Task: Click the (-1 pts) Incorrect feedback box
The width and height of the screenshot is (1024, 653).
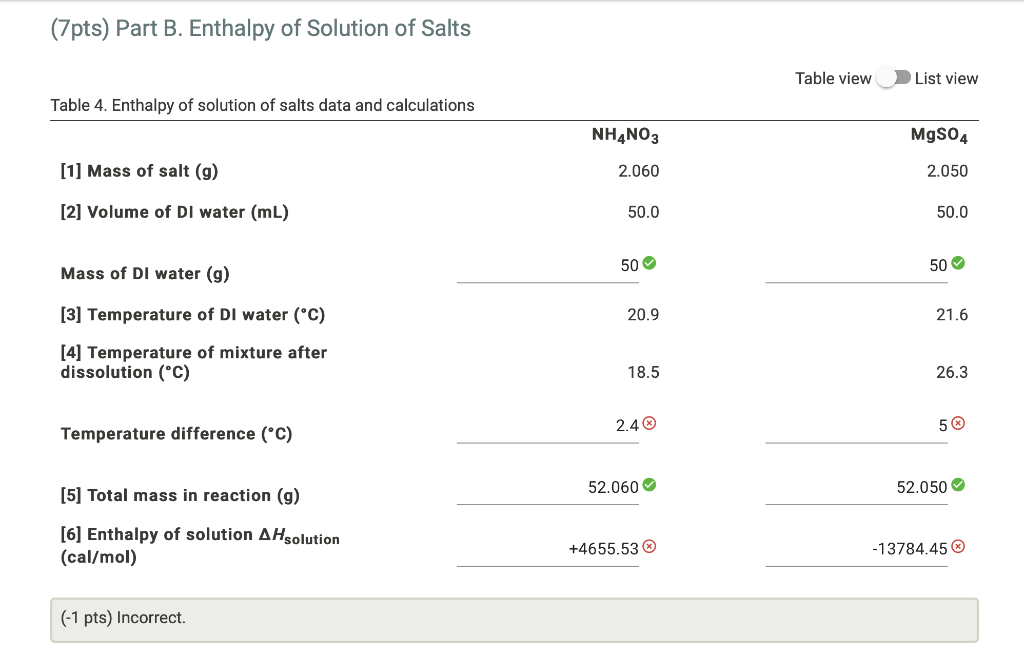Action: click(x=514, y=619)
